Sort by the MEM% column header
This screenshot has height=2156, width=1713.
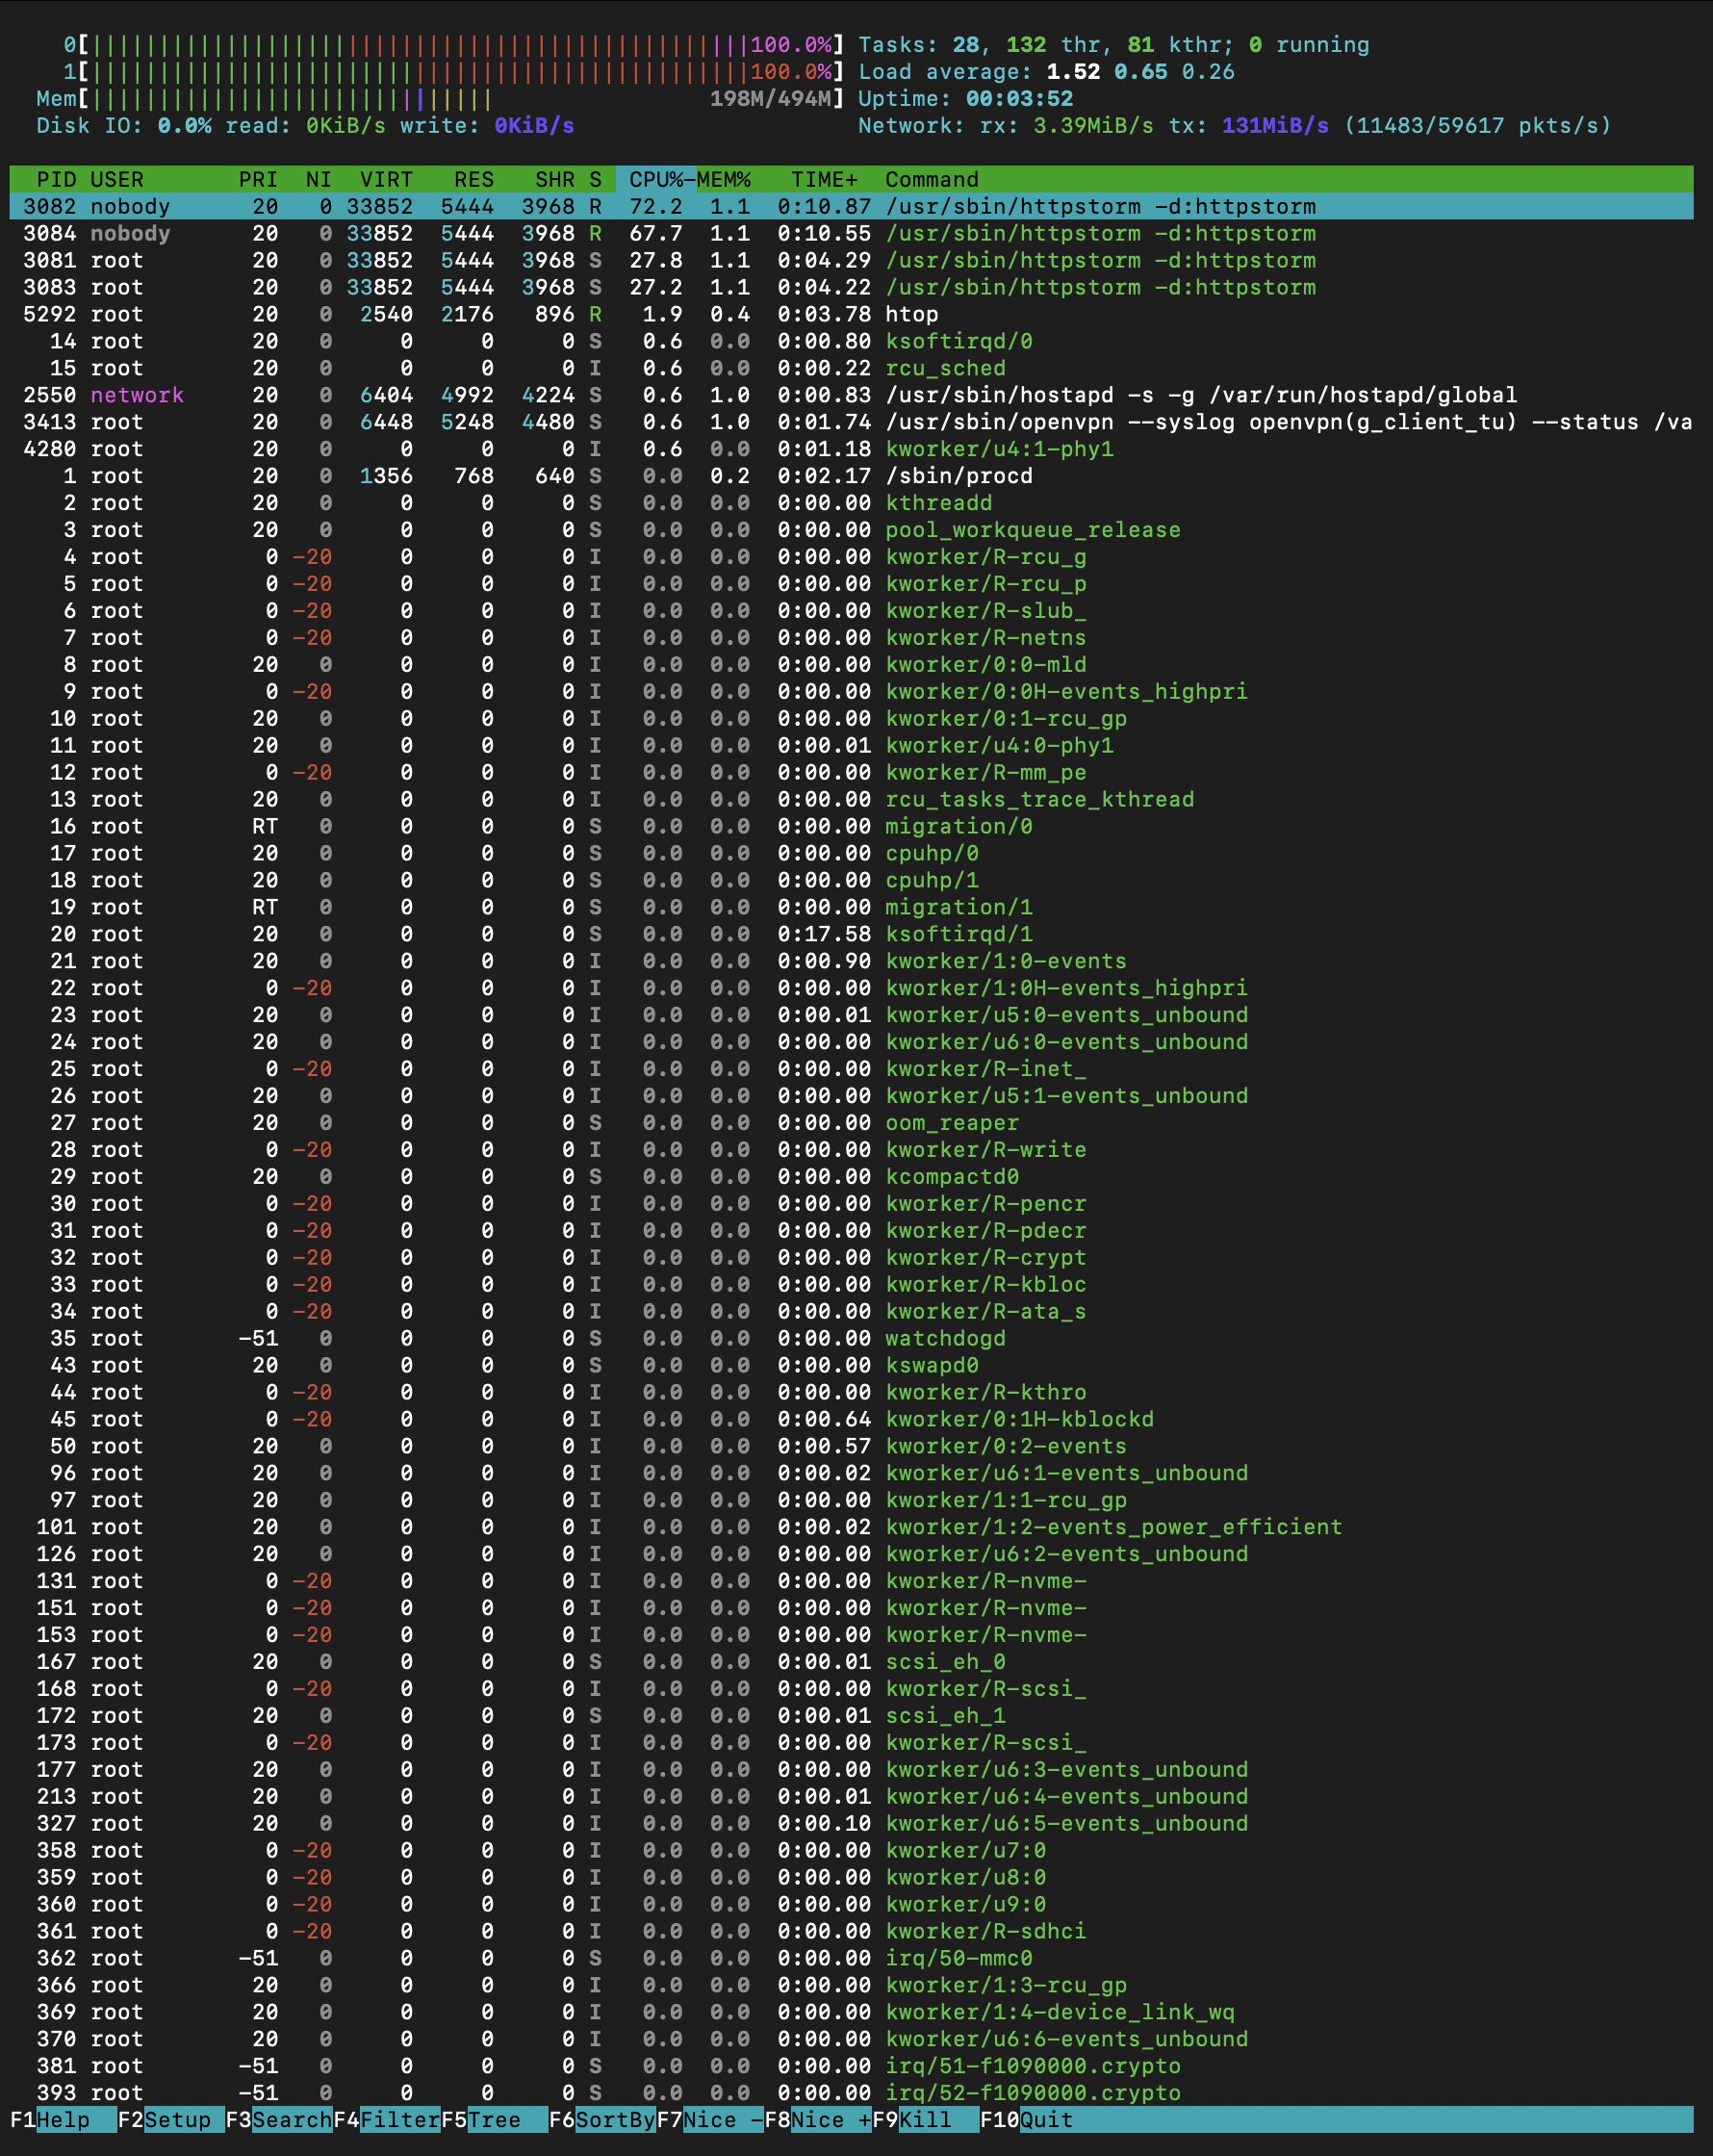coord(724,179)
